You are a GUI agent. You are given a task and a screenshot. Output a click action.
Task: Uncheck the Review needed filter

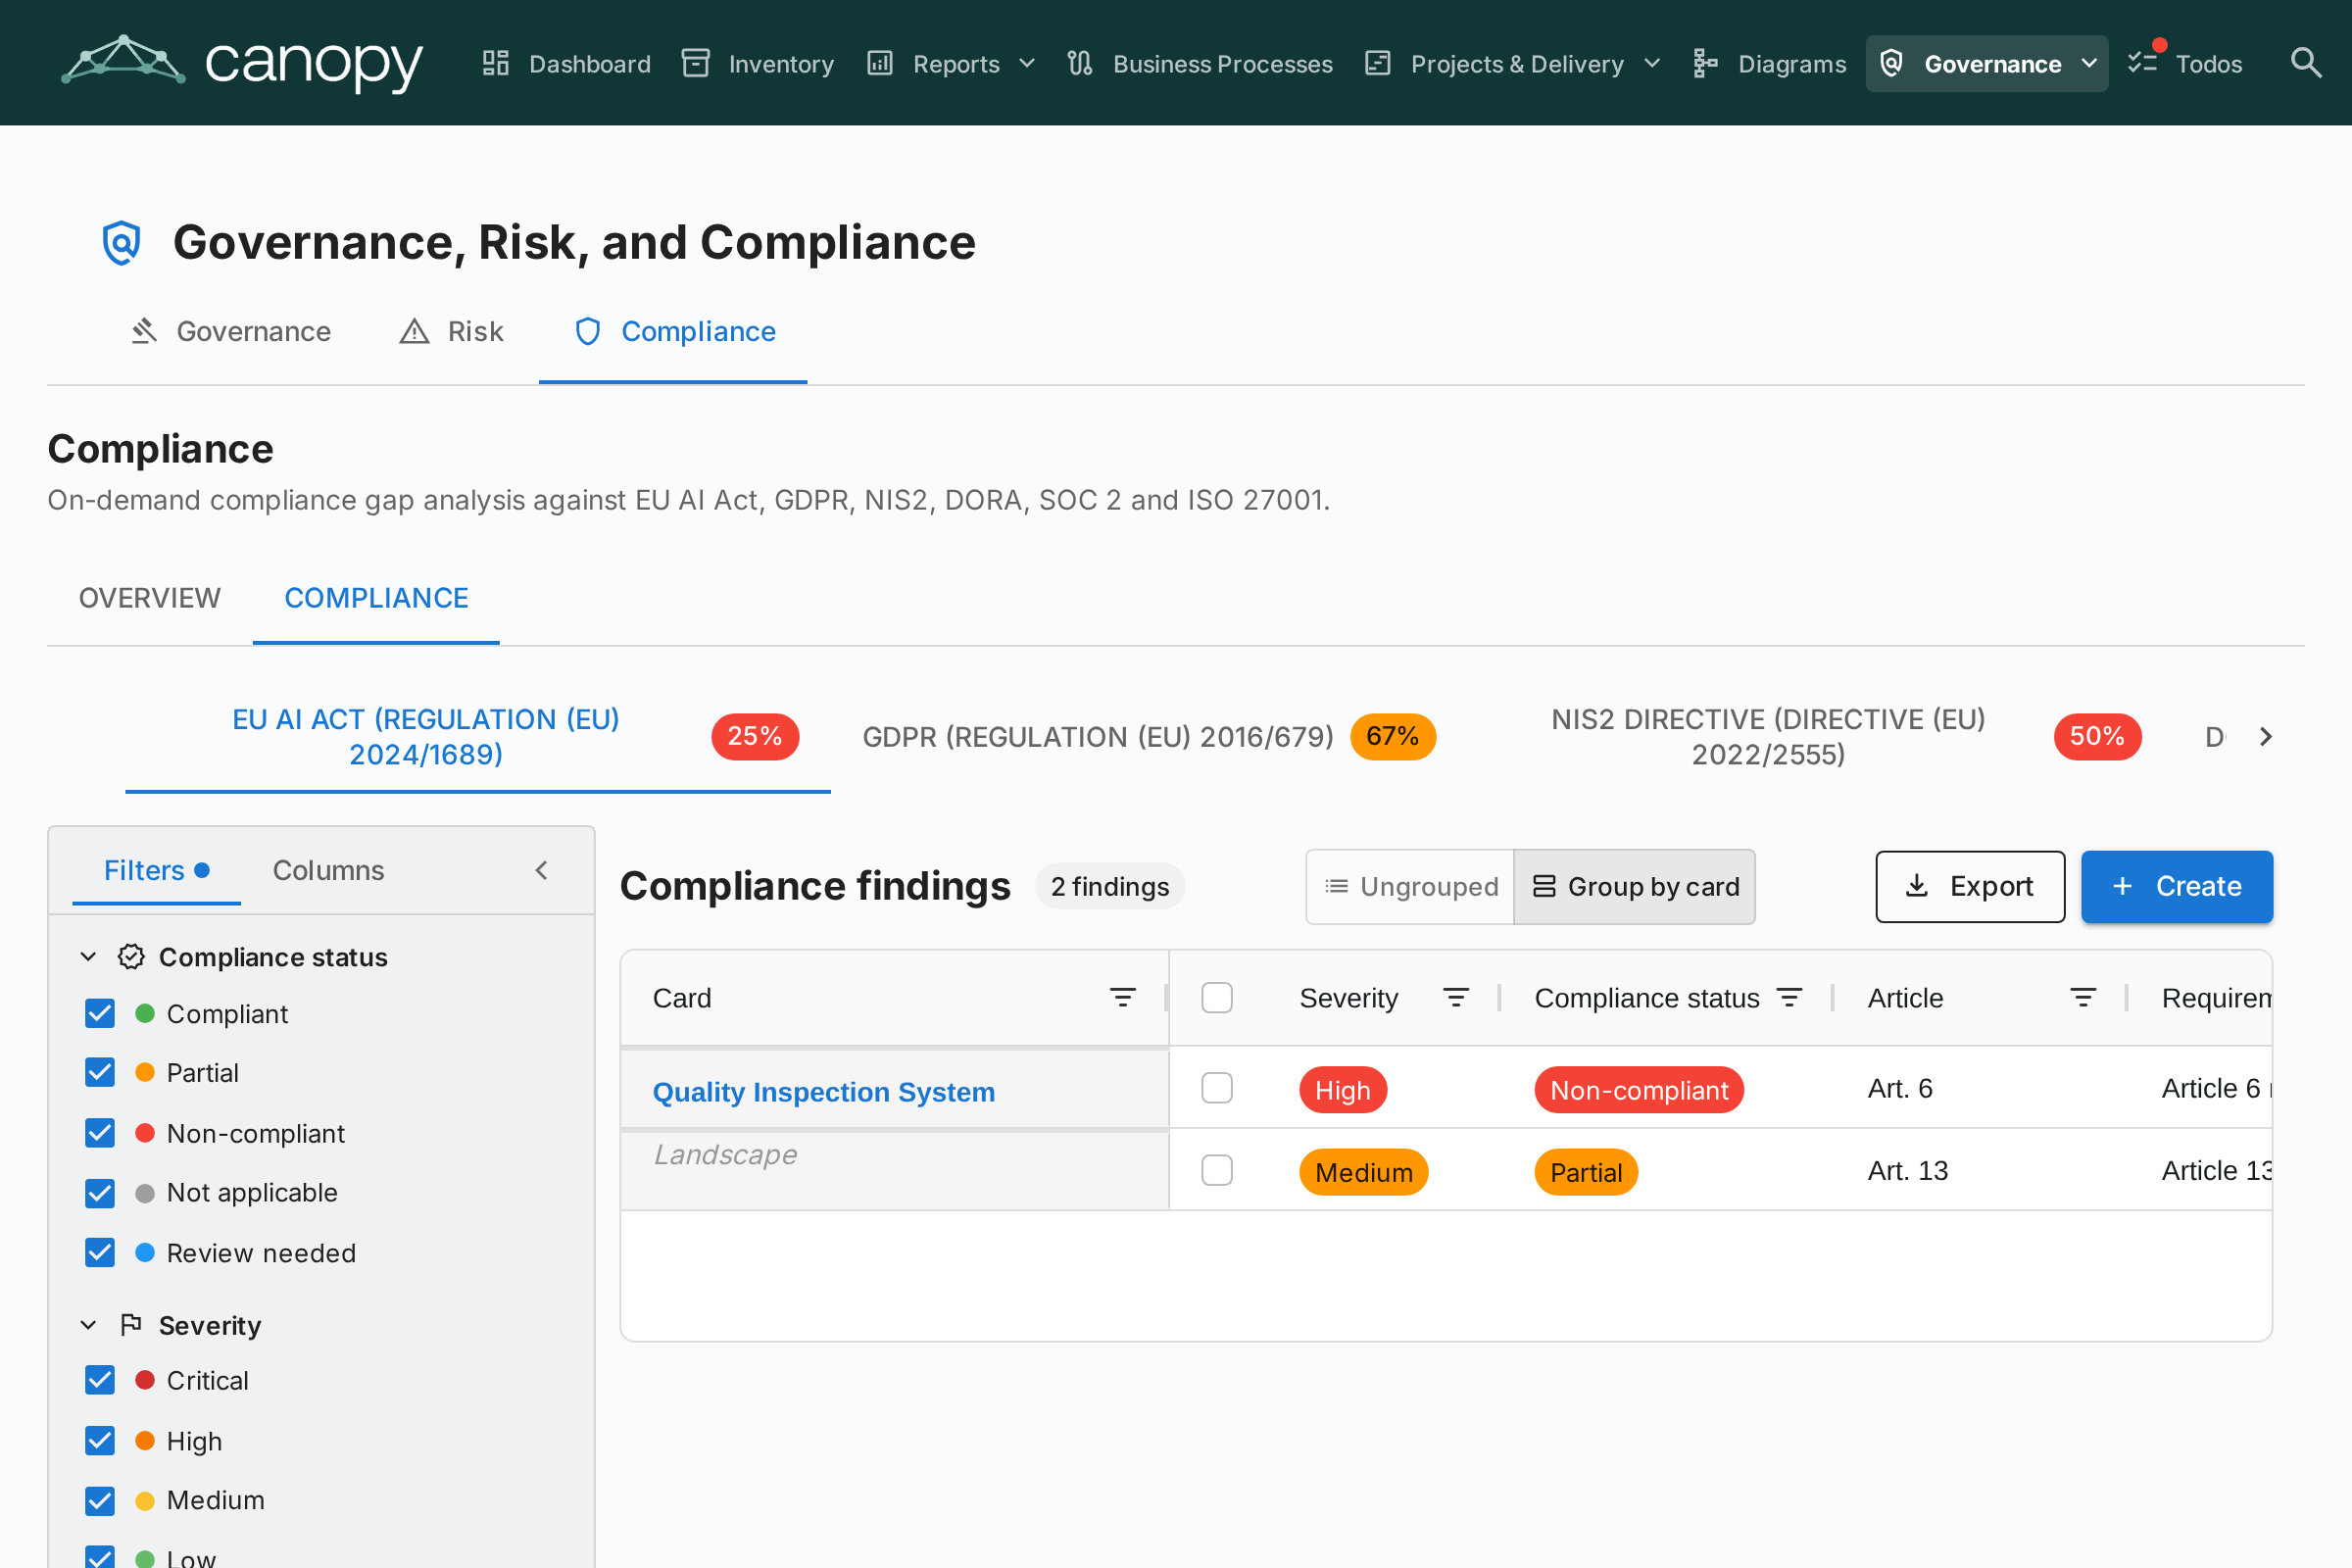point(100,1253)
